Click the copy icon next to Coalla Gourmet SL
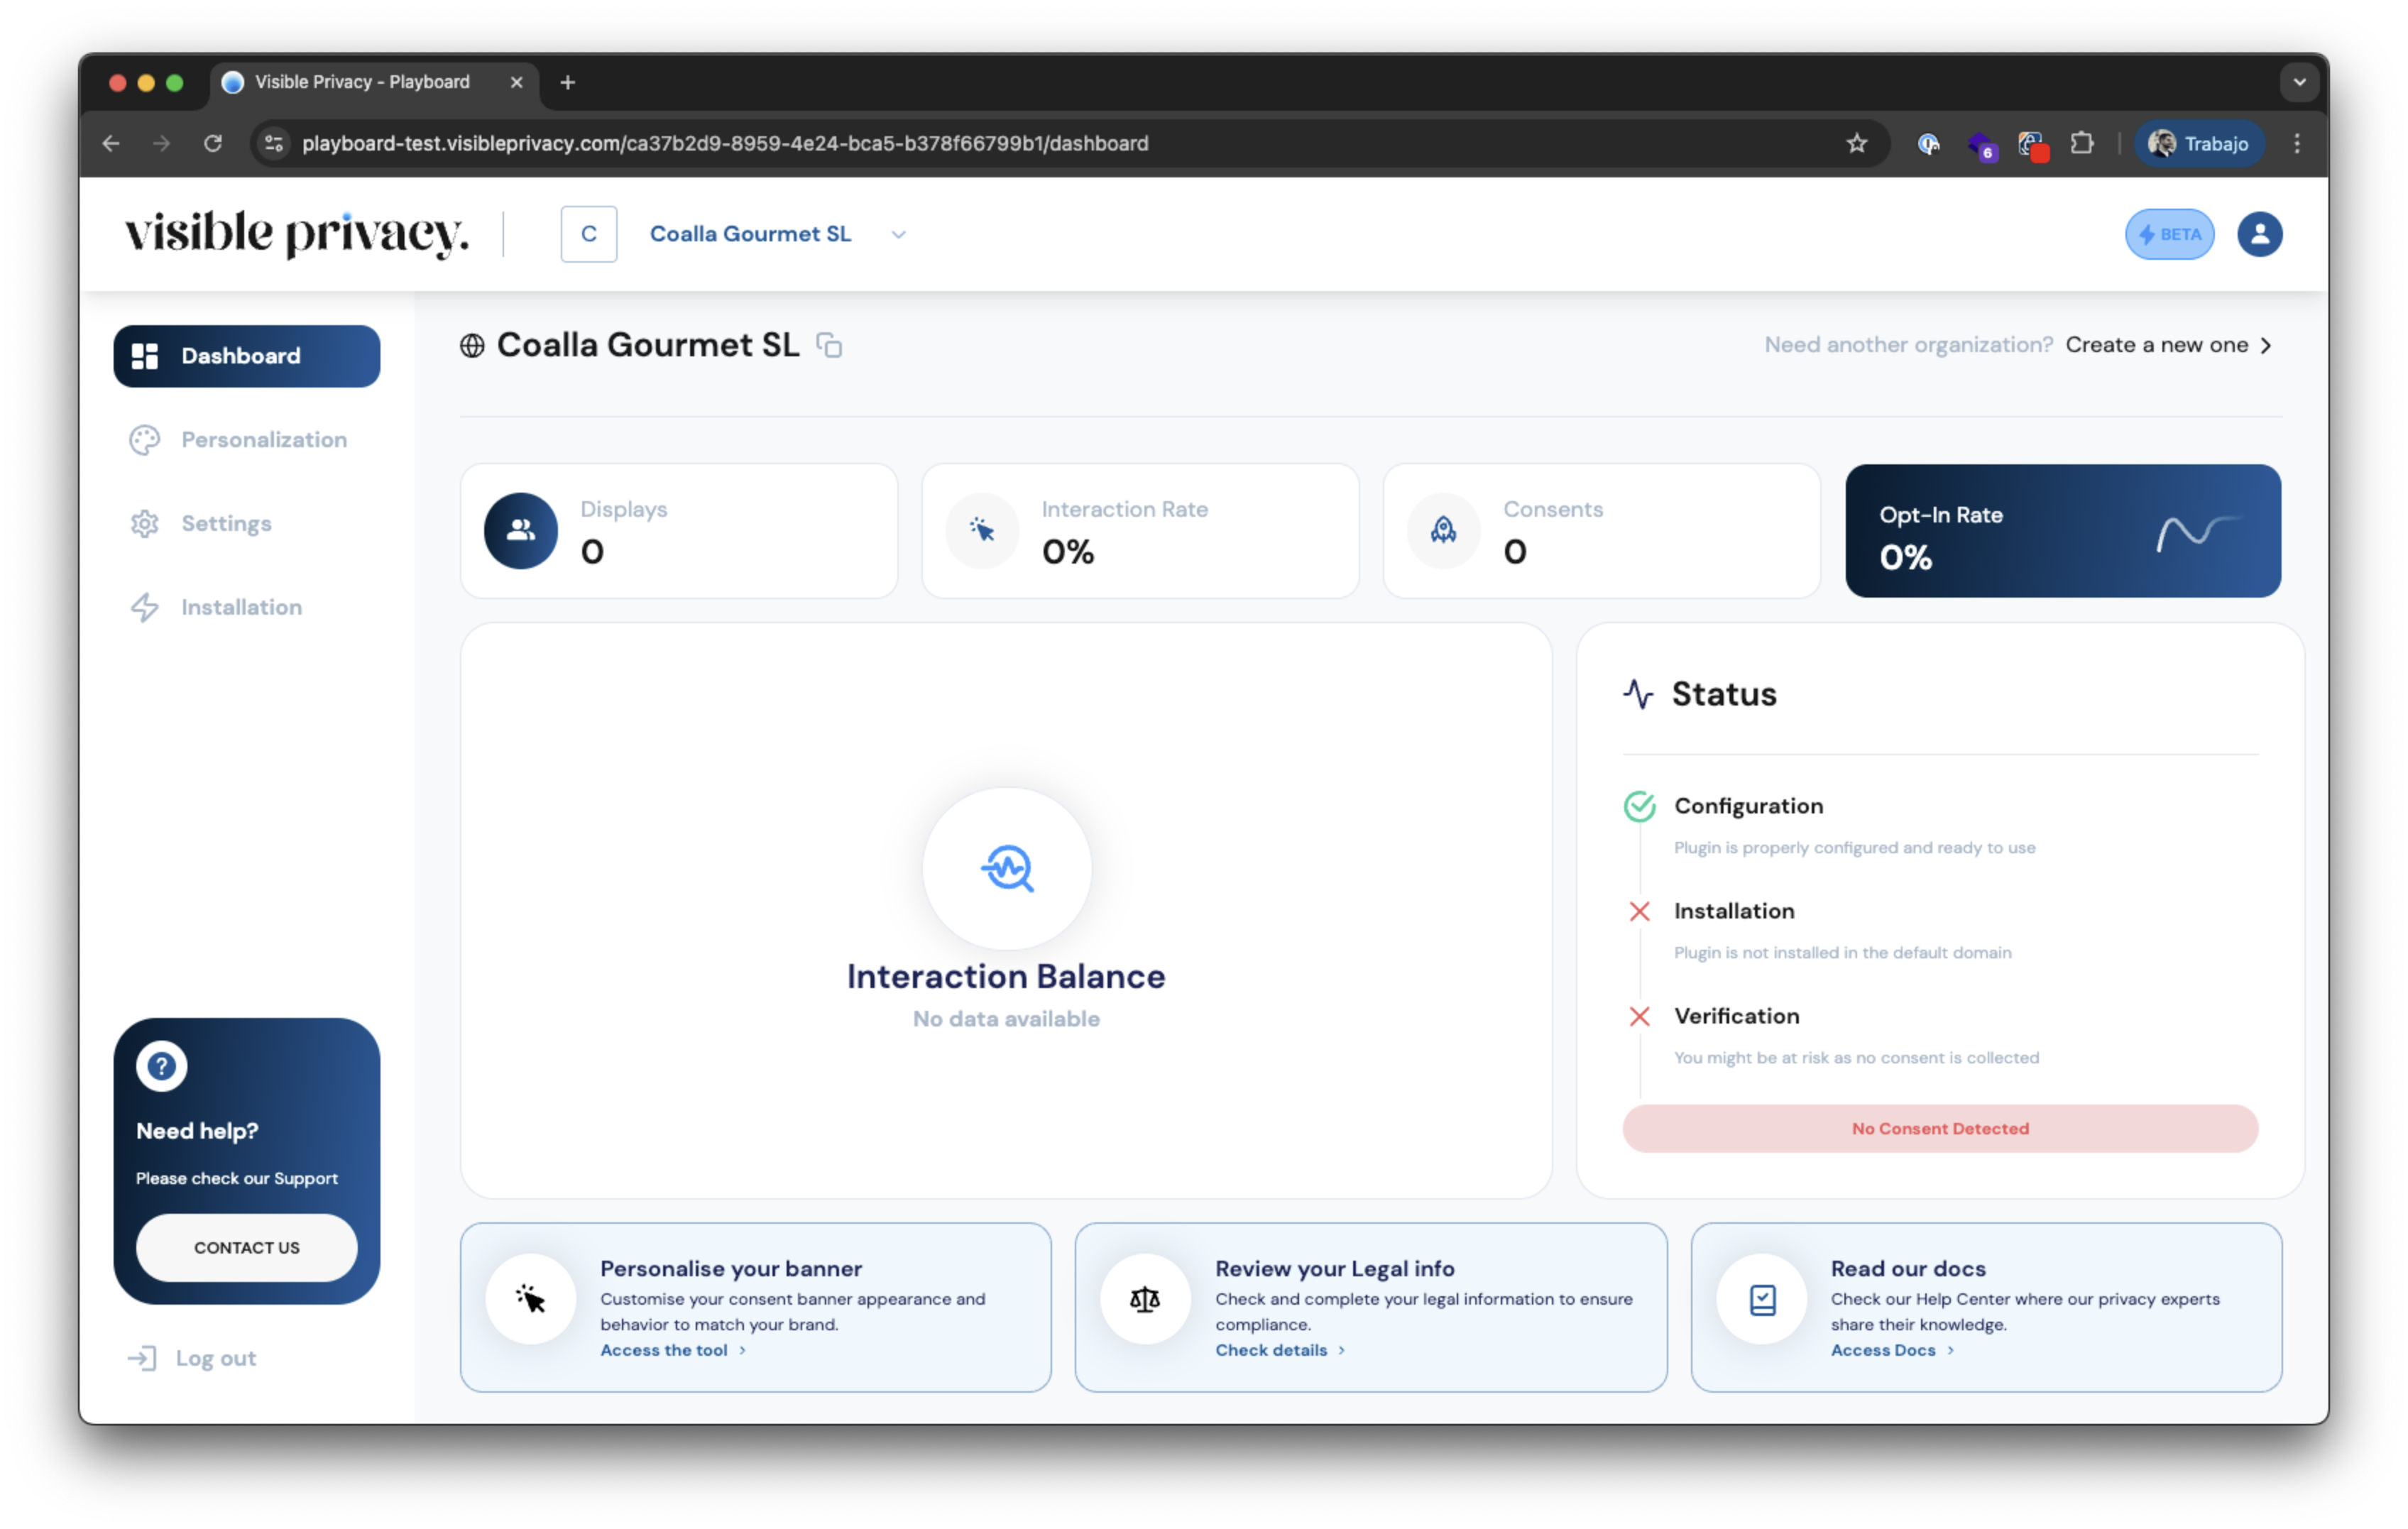2408x1529 pixels. 829,345
